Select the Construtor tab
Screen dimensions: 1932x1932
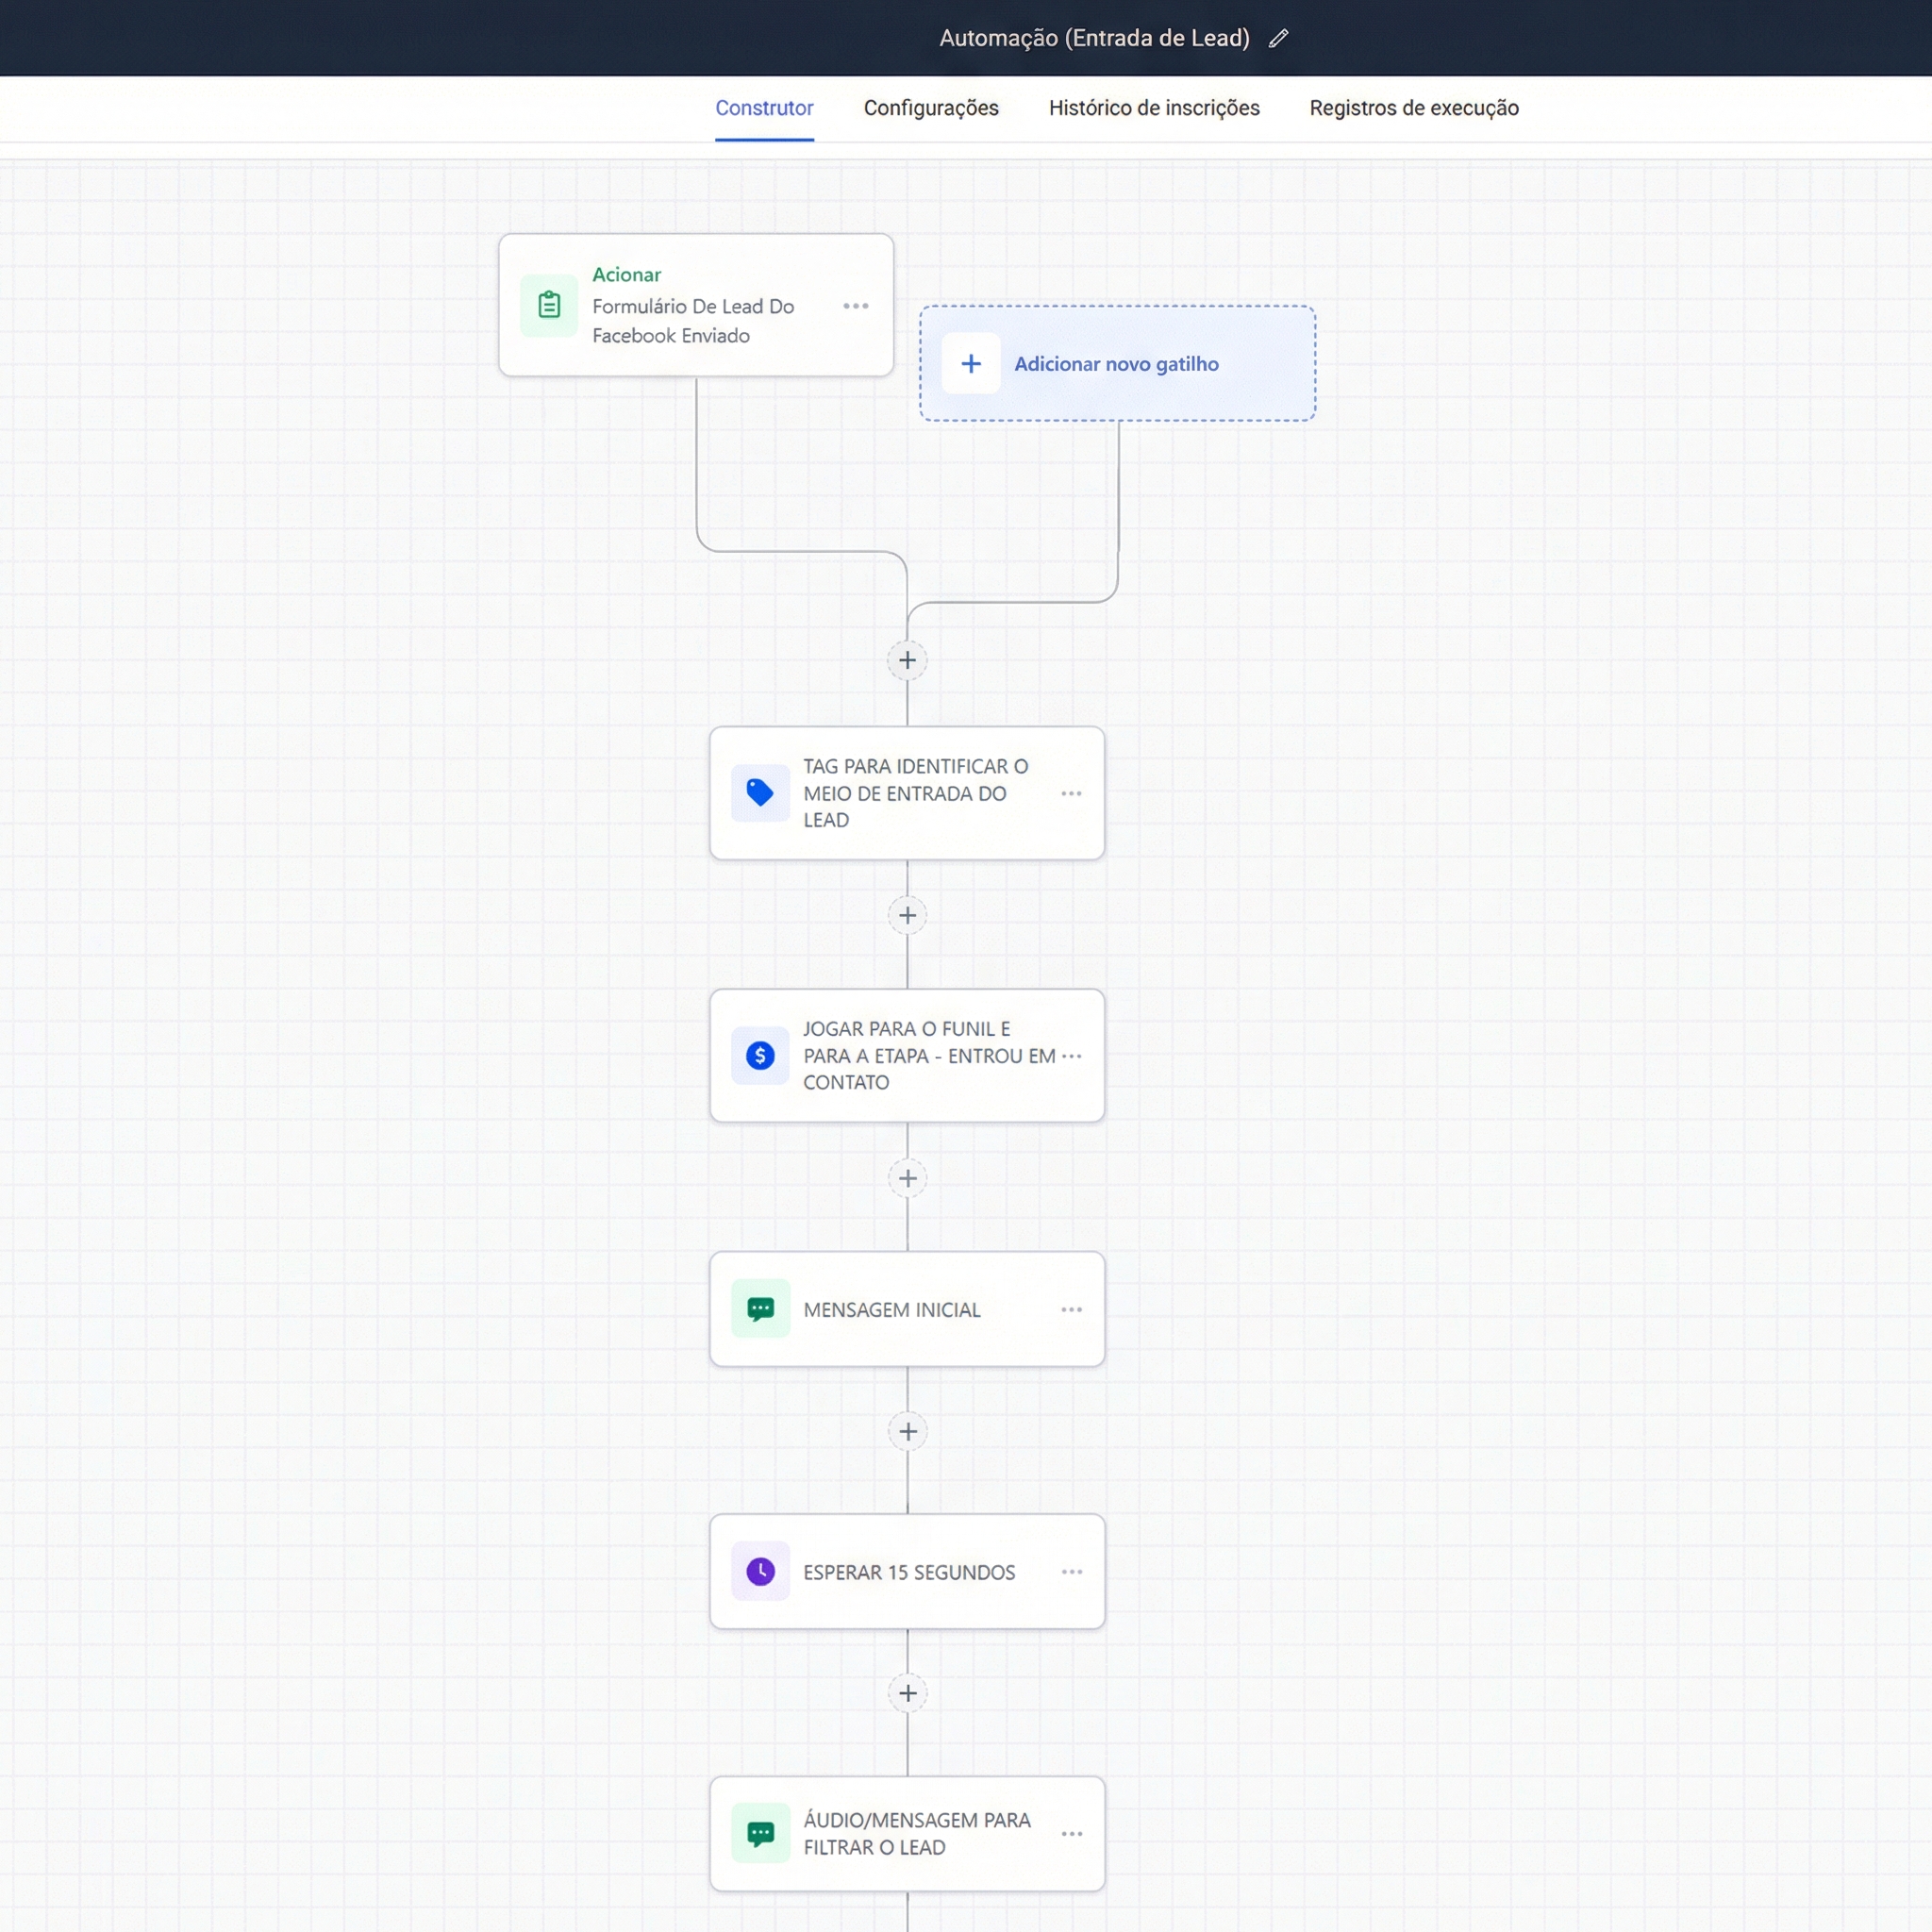(764, 108)
